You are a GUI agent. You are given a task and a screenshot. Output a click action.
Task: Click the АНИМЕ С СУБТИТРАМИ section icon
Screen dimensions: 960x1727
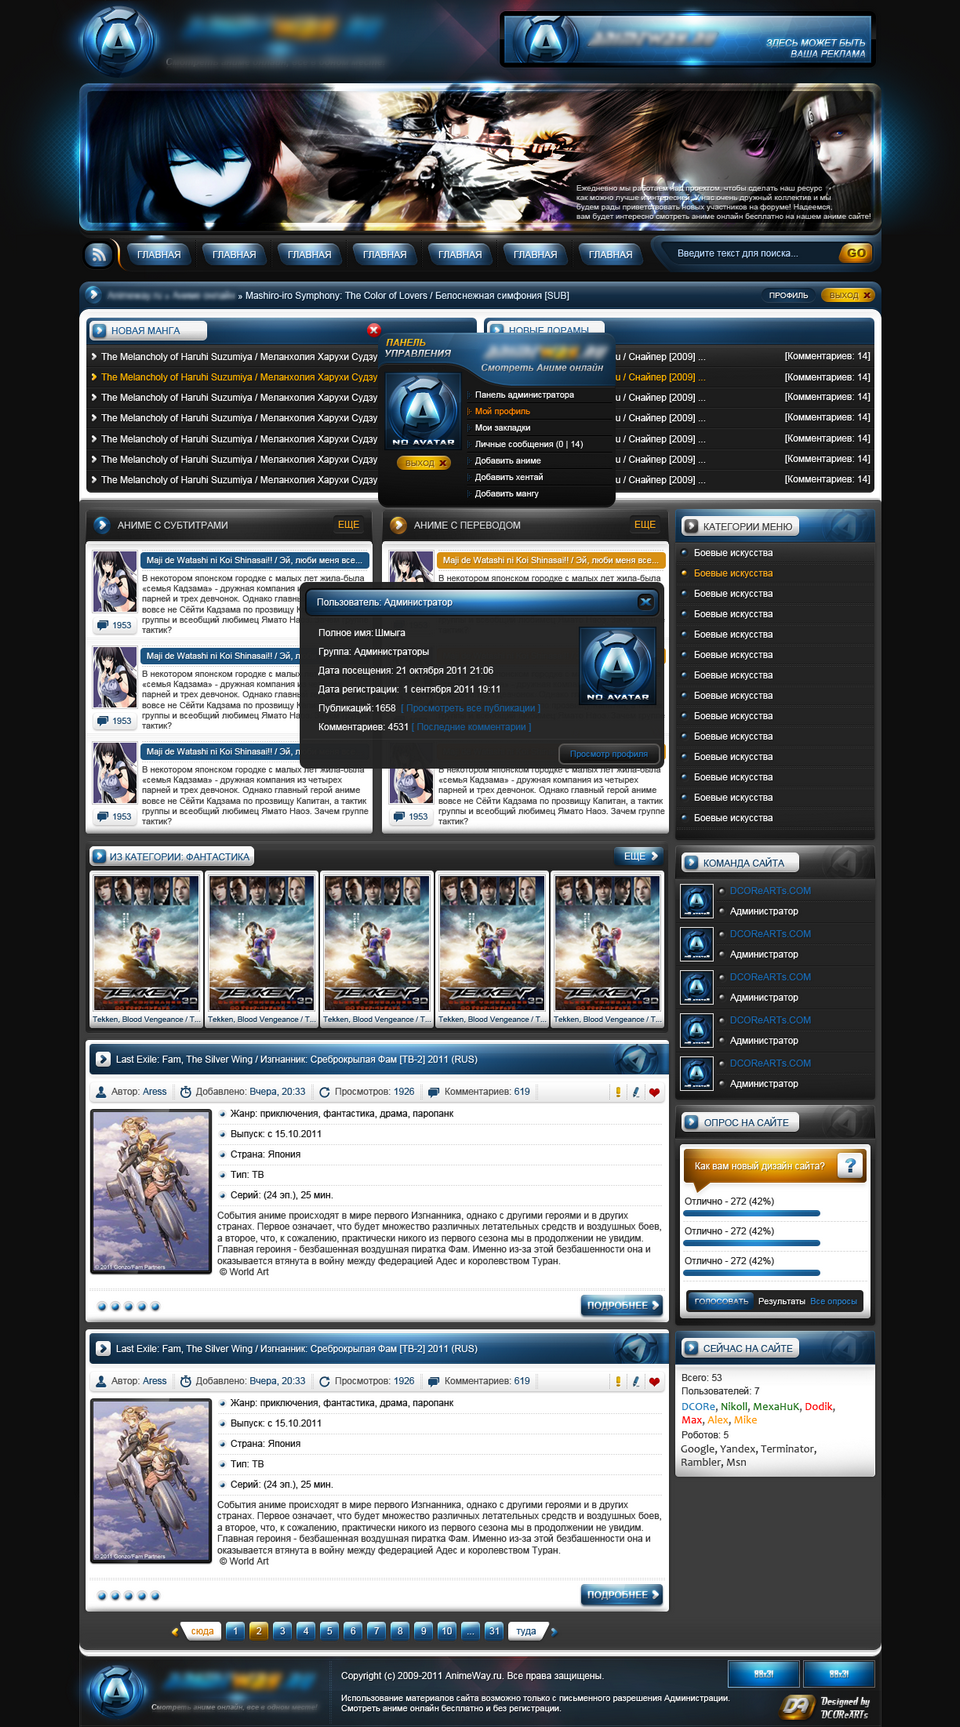(102, 524)
